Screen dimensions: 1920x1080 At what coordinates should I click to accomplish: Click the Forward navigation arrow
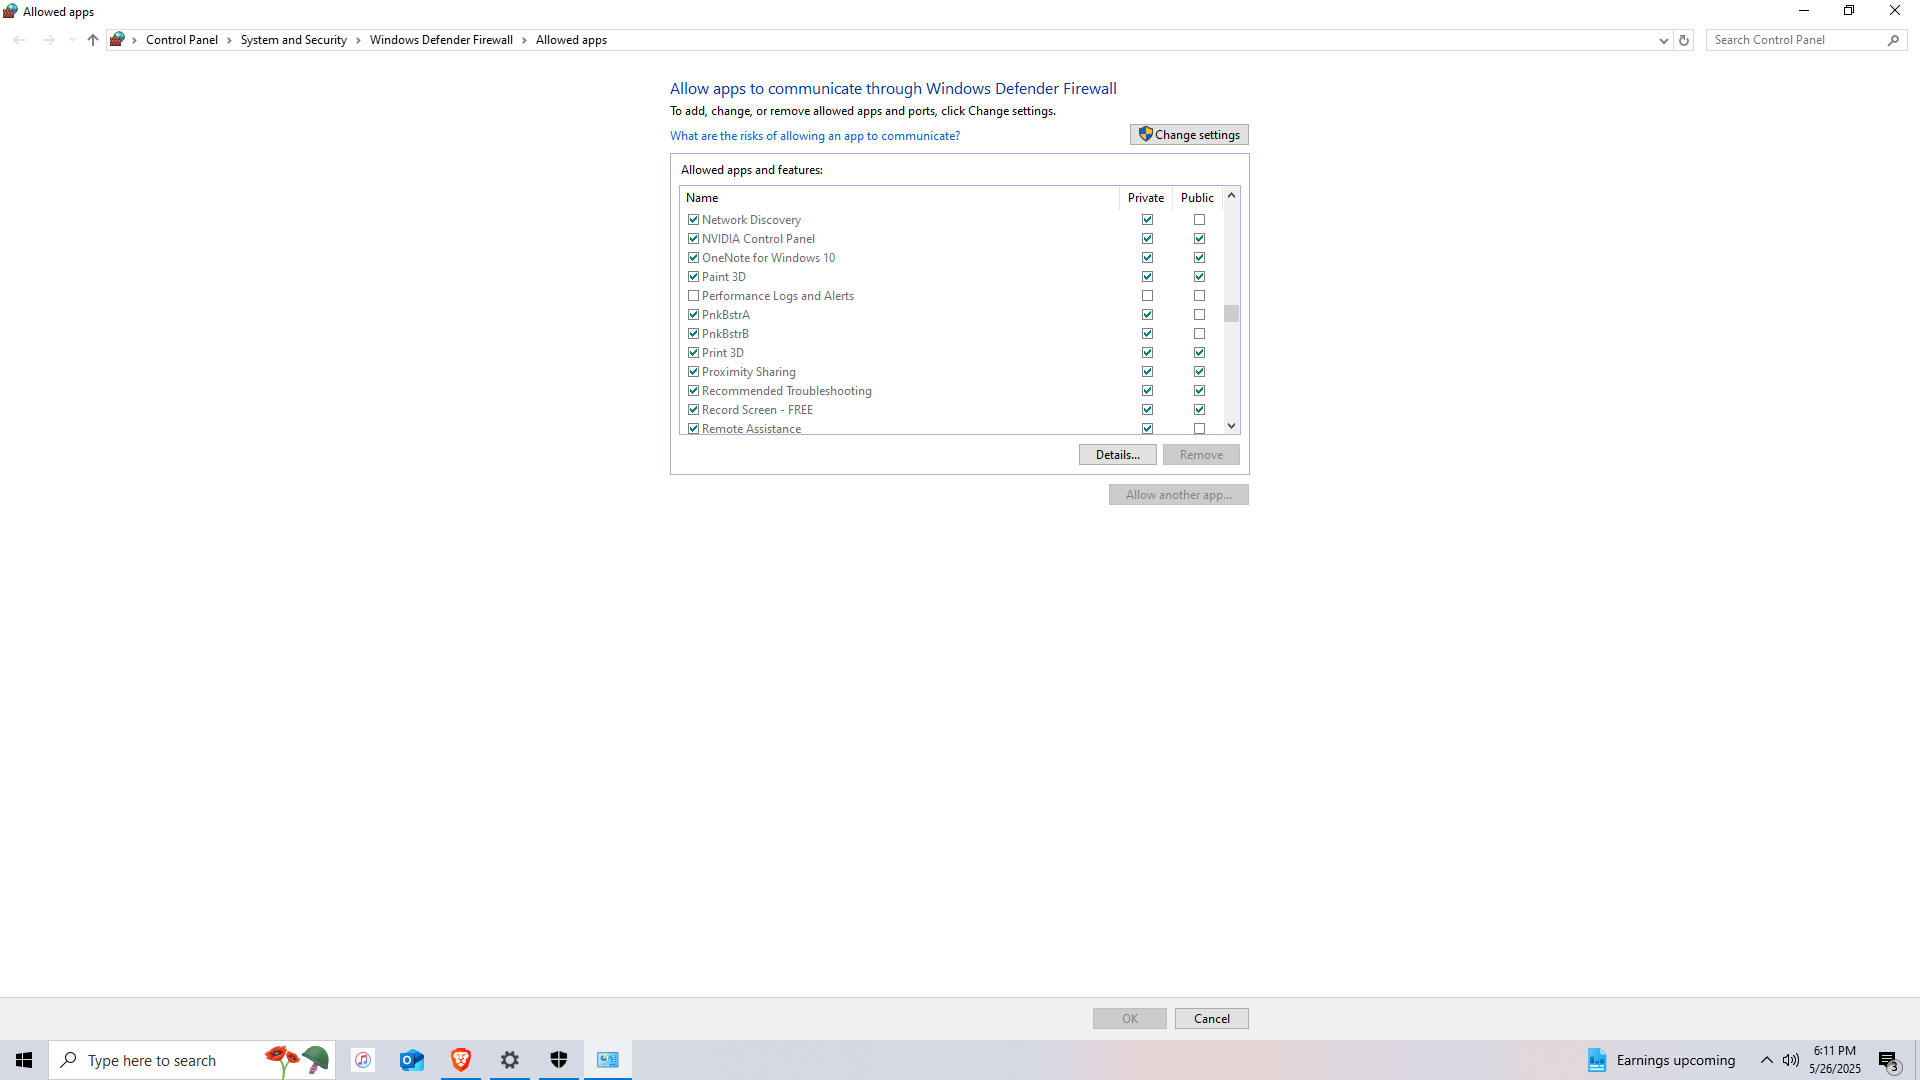[48, 40]
